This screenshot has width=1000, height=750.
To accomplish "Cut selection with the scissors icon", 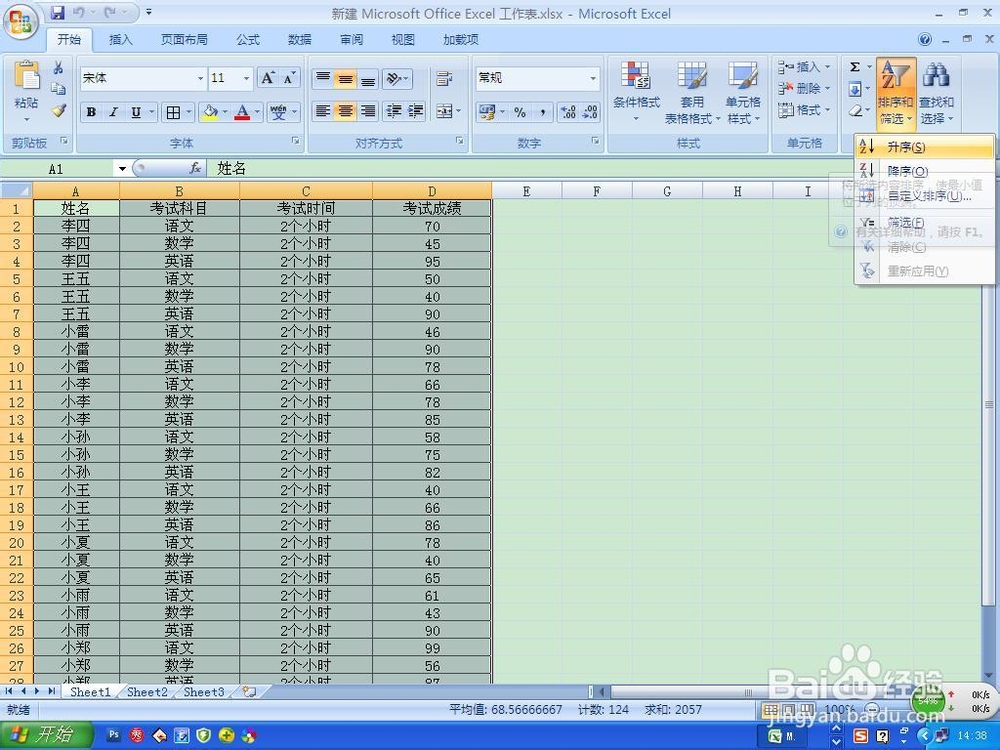I will 58,67.
